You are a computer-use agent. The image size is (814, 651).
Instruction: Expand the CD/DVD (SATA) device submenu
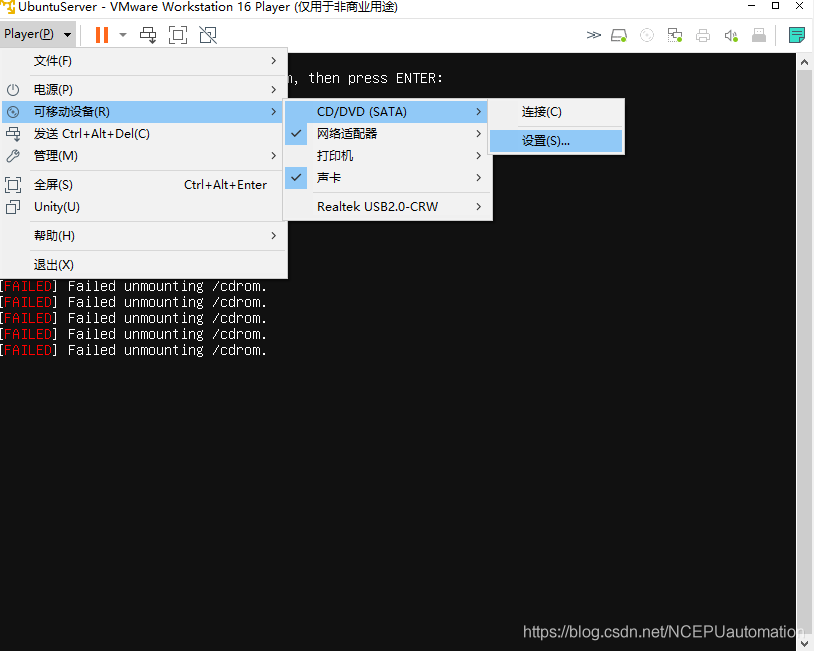pyautogui.click(x=386, y=112)
